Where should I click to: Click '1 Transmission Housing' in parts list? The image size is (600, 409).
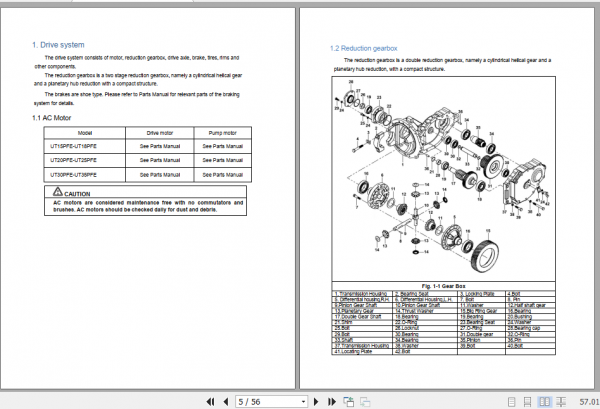(x=361, y=293)
